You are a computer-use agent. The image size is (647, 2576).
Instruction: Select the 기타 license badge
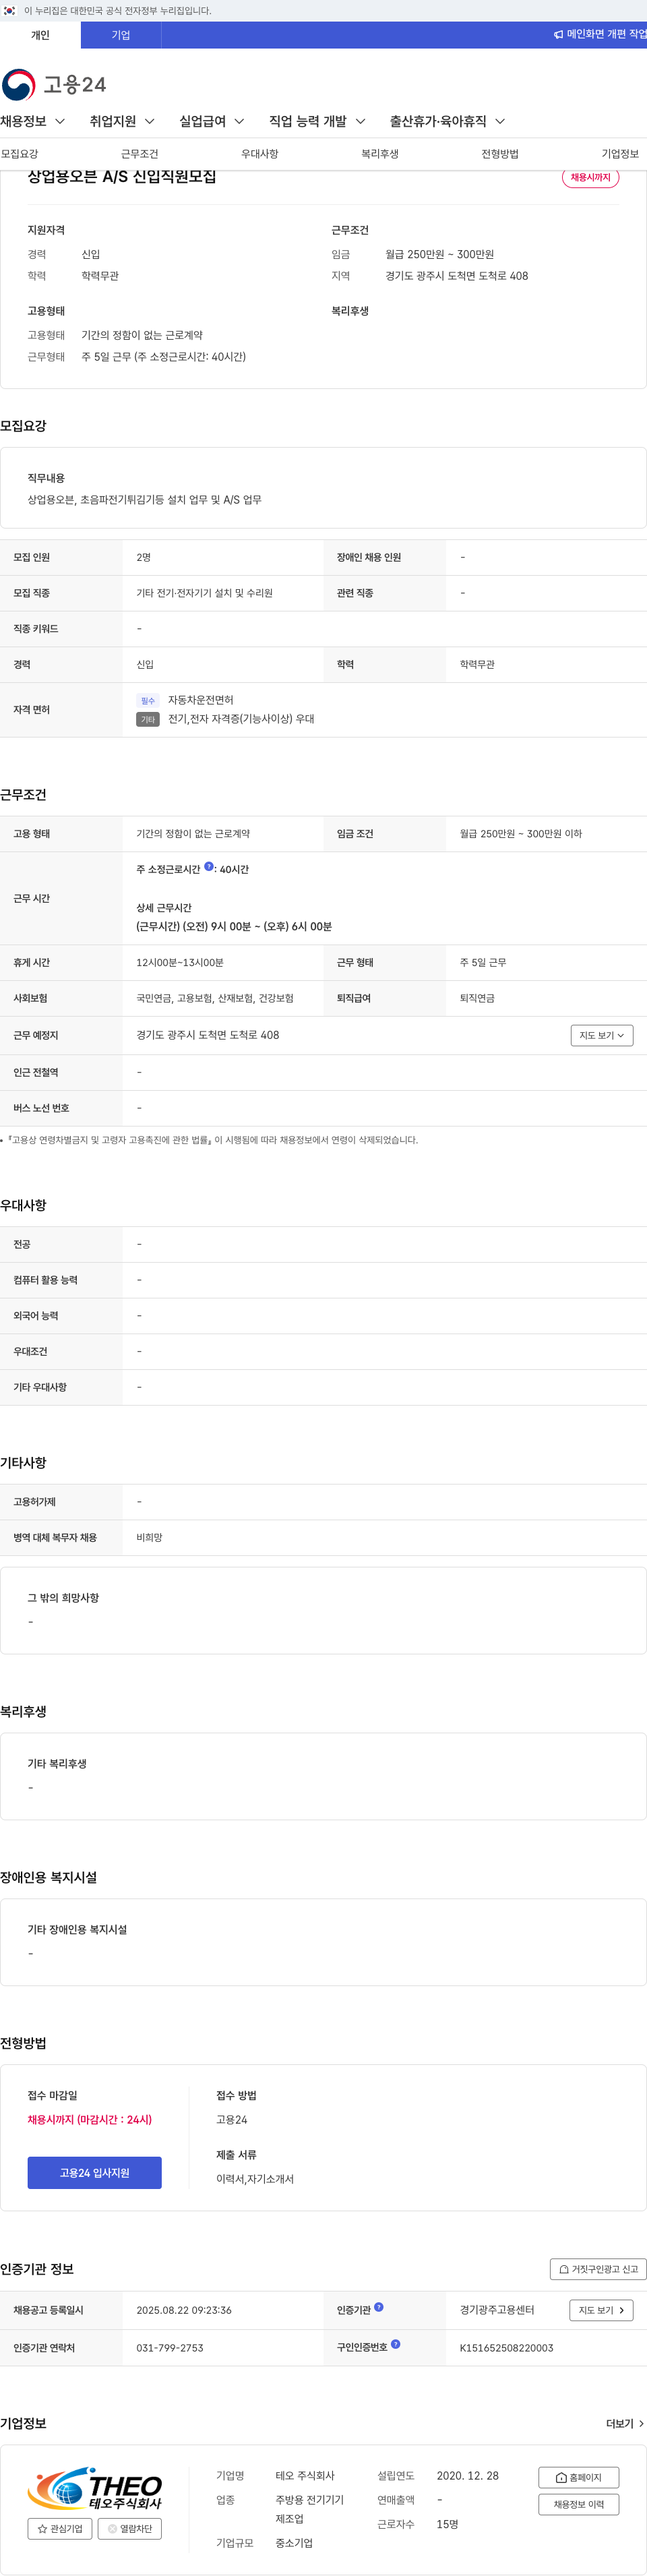(148, 719)
